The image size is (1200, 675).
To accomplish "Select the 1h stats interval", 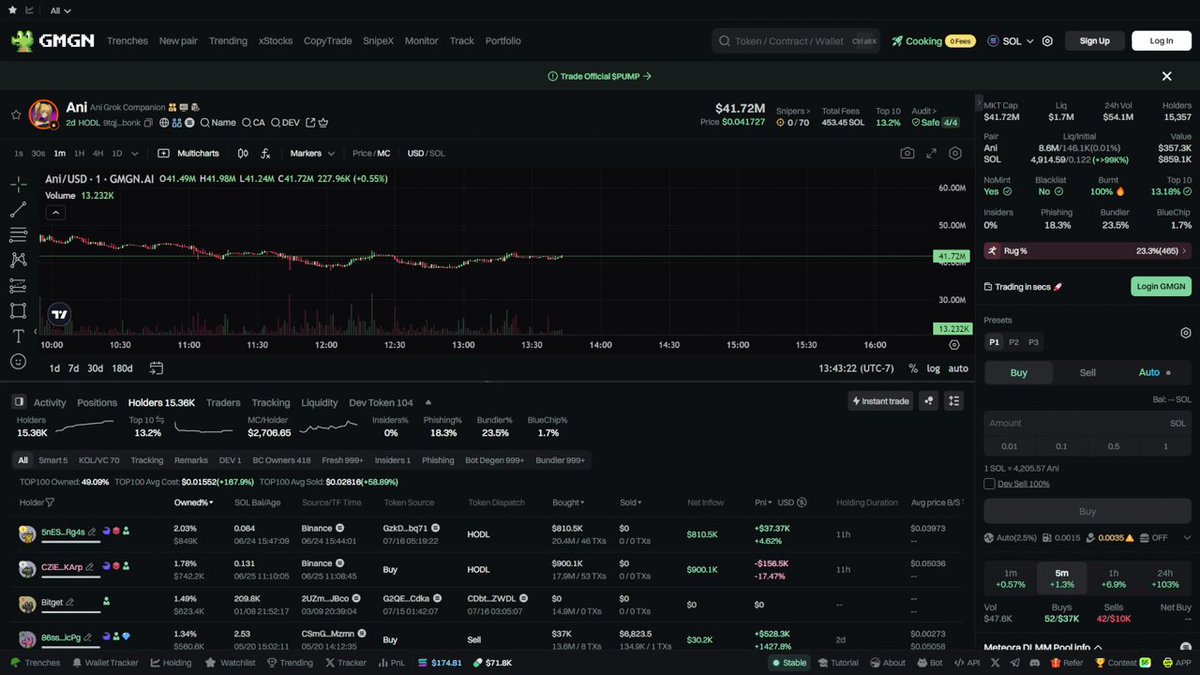I will click(1113, 578).
